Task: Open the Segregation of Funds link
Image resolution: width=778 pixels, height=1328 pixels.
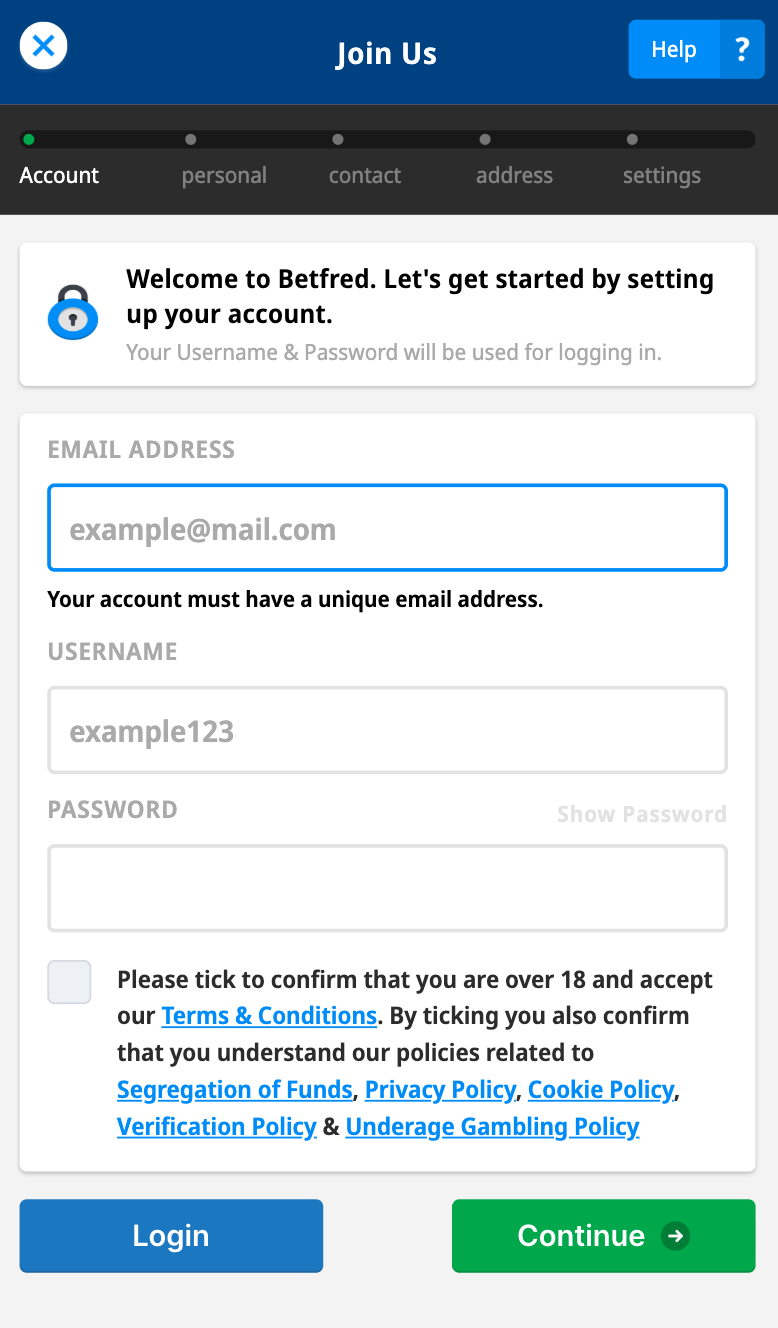Action: (235, 1090)
